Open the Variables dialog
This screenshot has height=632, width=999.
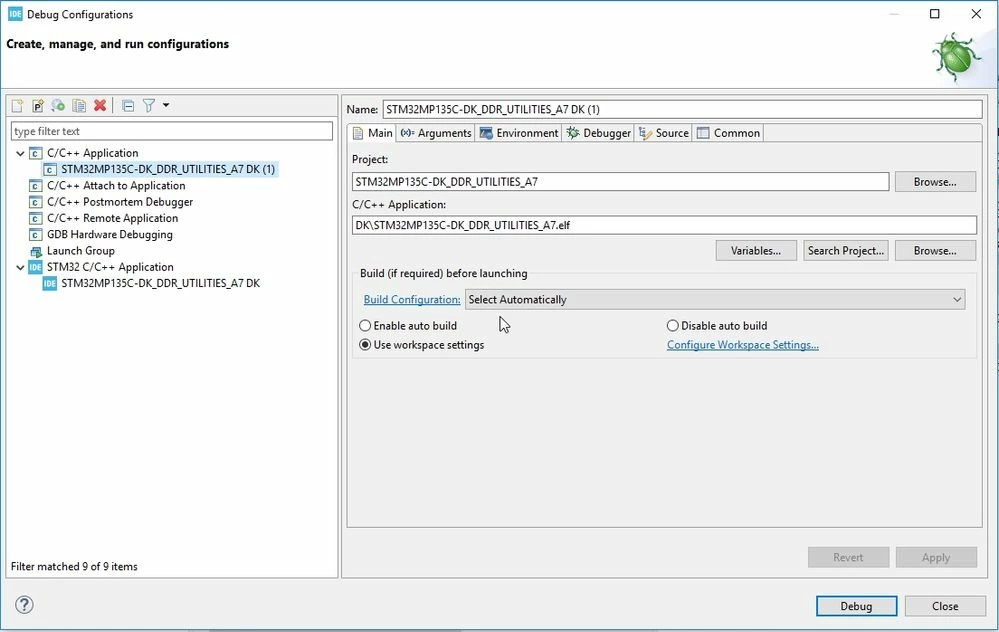pos(756,251)
